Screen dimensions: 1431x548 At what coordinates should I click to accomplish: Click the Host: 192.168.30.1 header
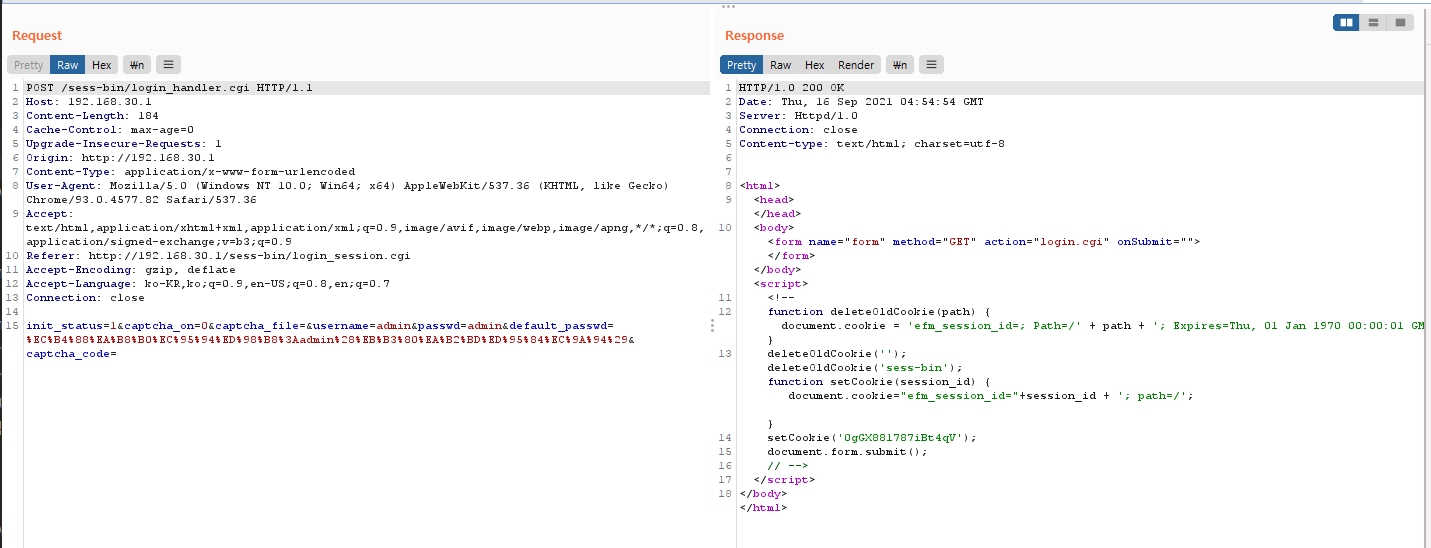(89, 102)
